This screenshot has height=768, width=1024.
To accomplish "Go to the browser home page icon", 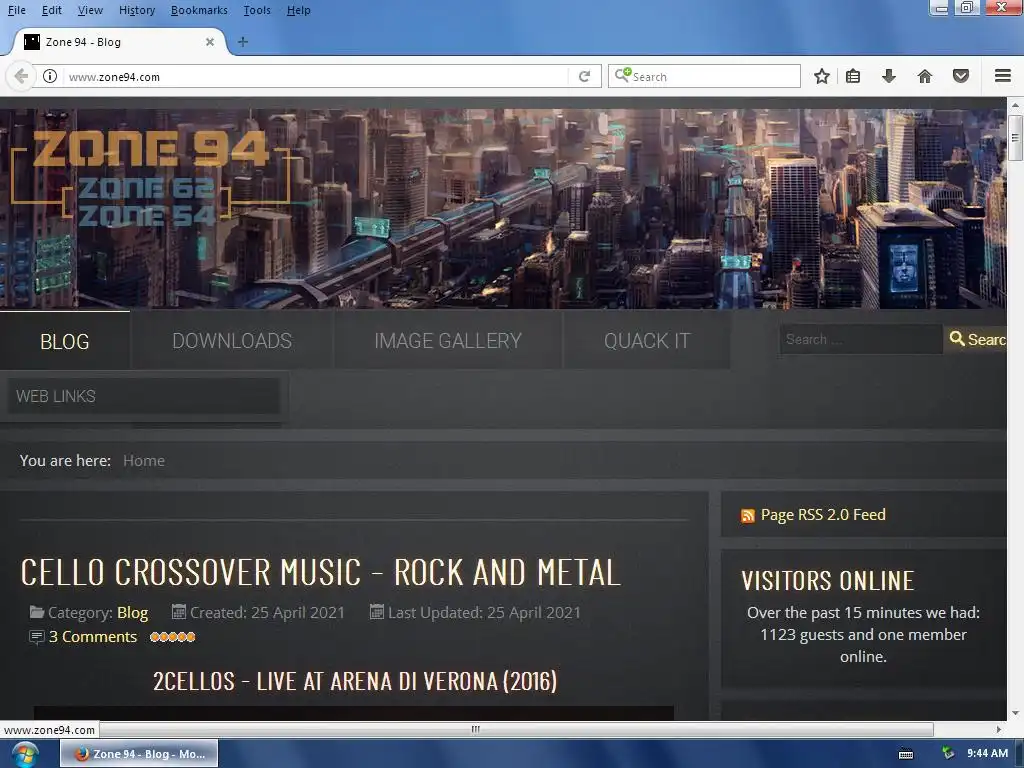I will coord(925,76).
